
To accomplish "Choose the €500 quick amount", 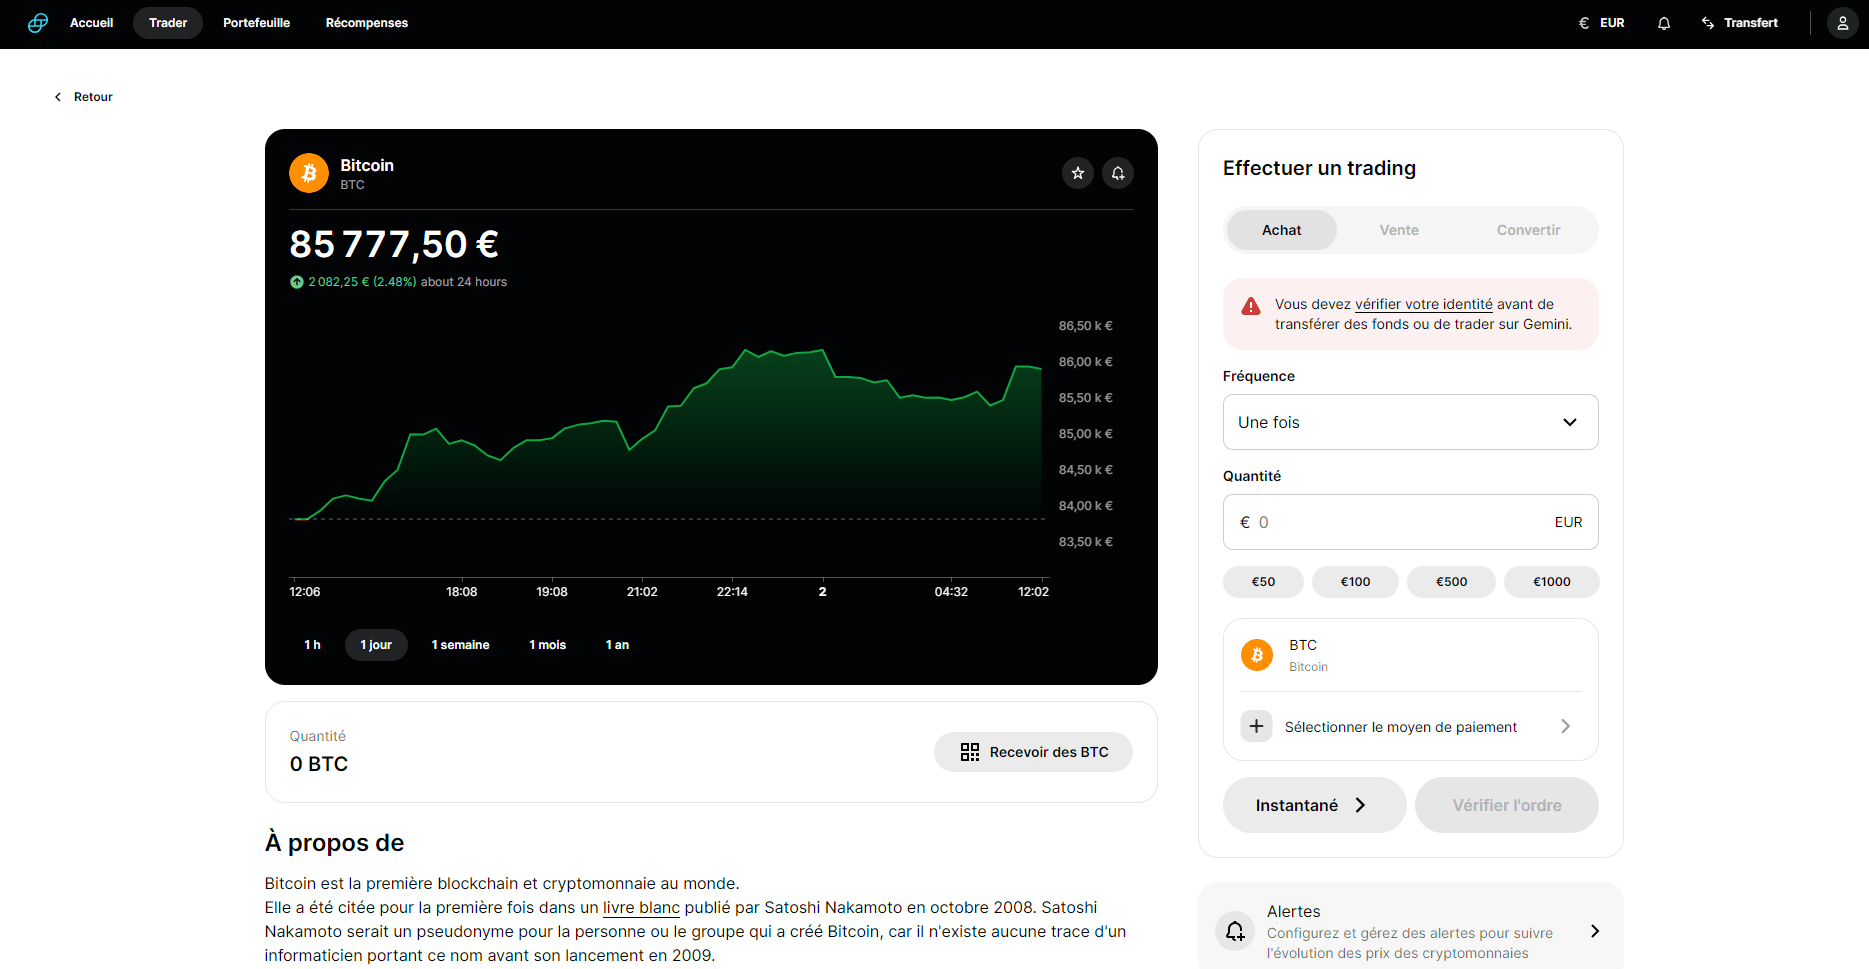I will [1451, 582].
